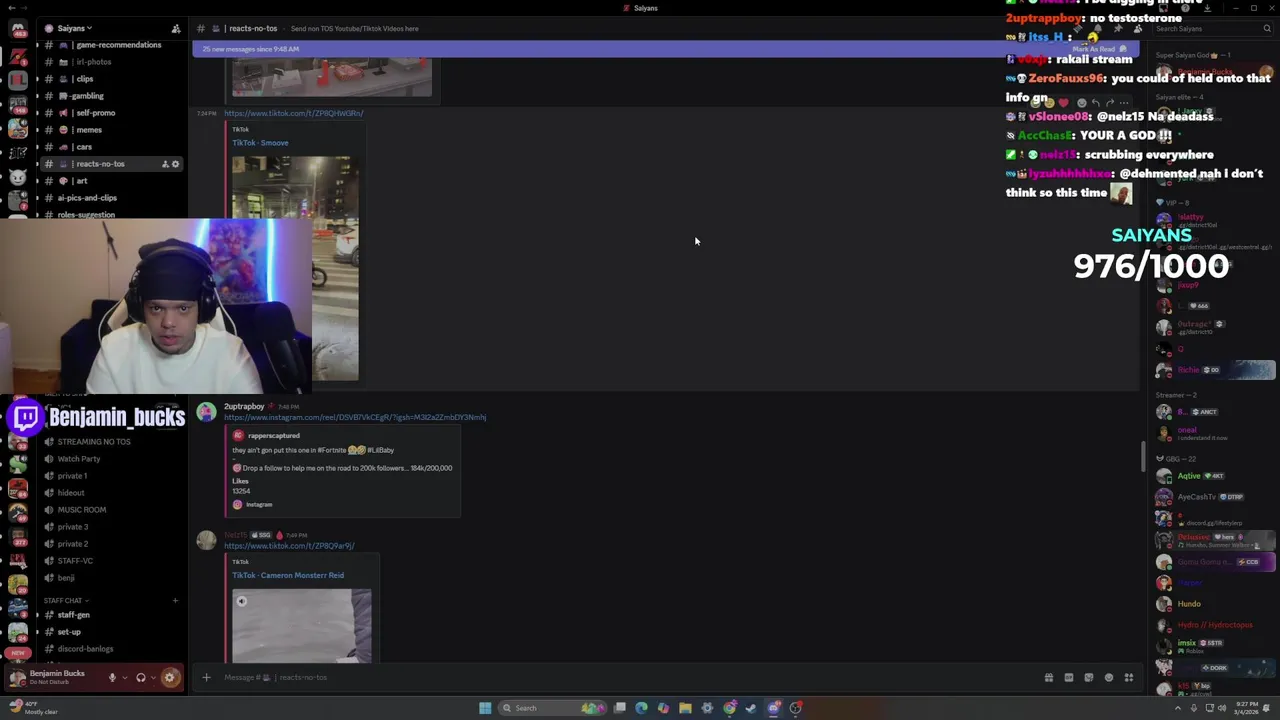This screenshot has width=1280, height=720.
Task: Open the irl-photos channel
Action: point(110,62)
